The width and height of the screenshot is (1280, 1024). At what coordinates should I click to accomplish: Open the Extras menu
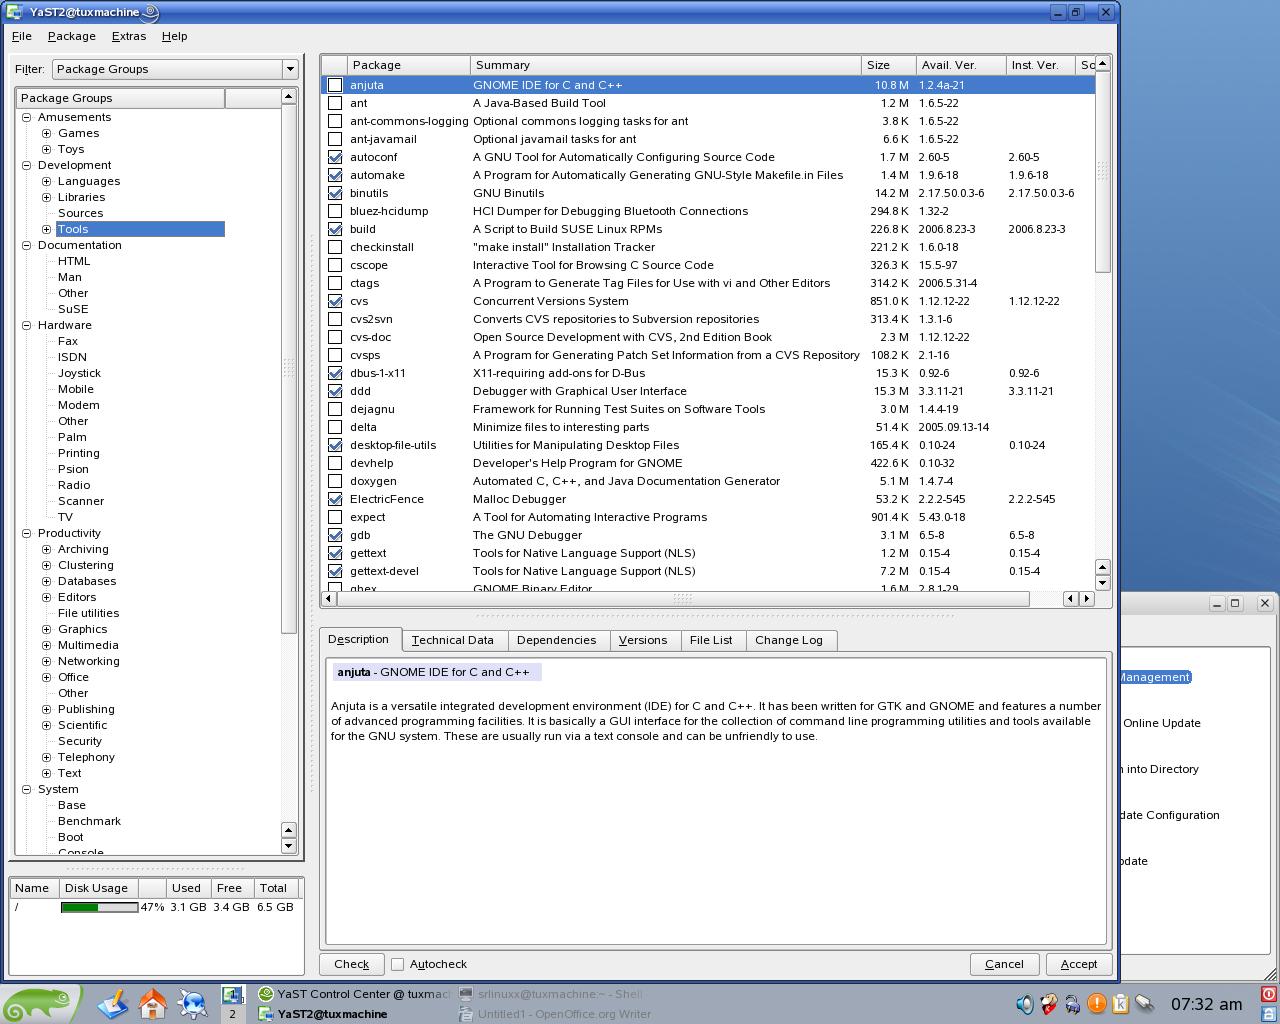coord(129,36)
